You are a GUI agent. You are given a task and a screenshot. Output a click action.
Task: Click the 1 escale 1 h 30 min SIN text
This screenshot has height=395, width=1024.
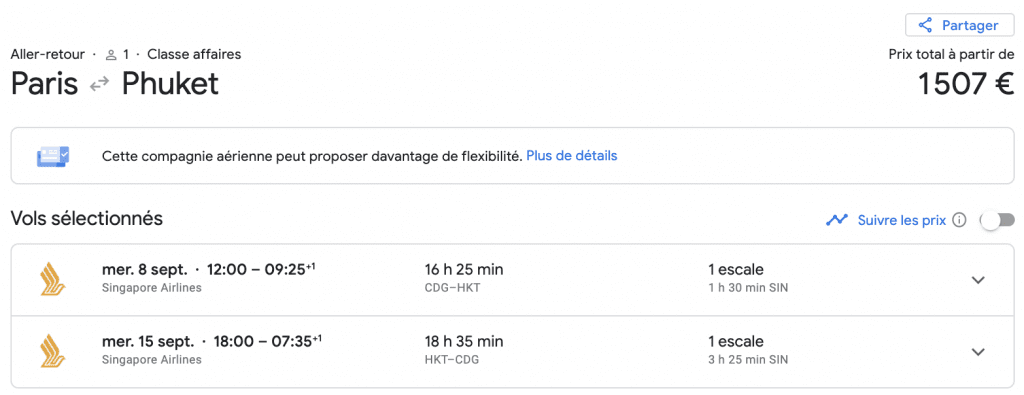[748, 278]
